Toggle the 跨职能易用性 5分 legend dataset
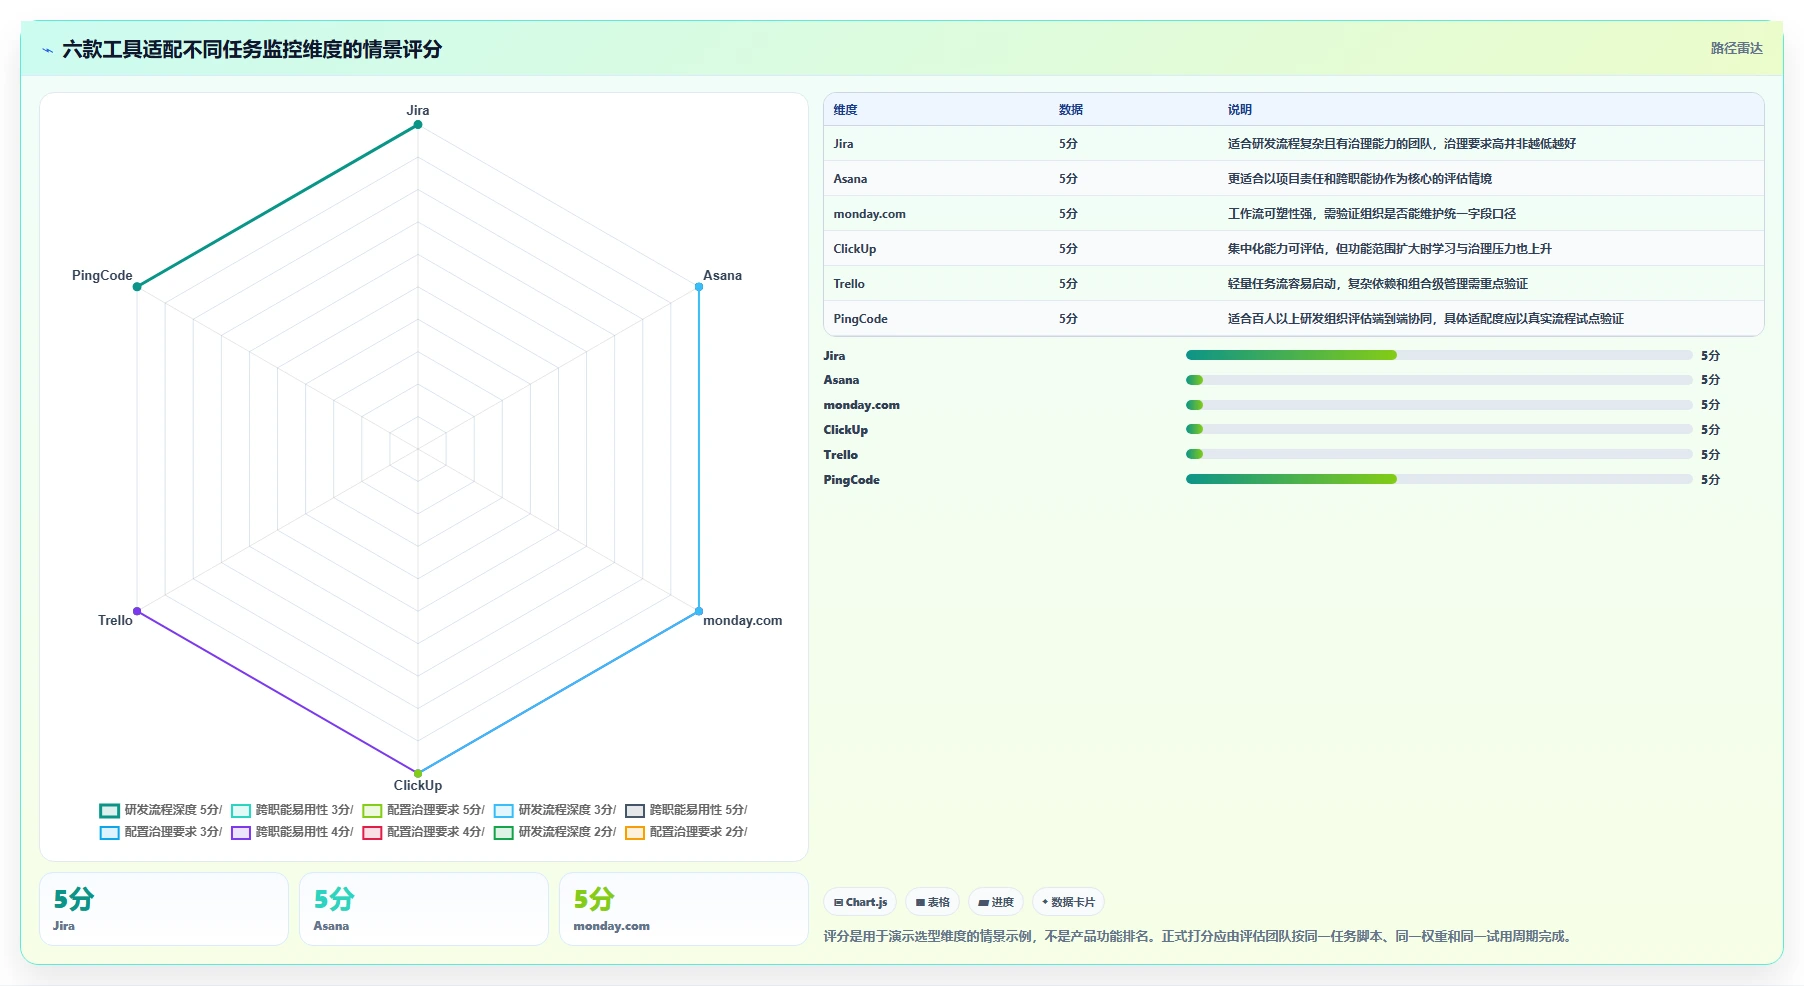 (x=686, y=810)
